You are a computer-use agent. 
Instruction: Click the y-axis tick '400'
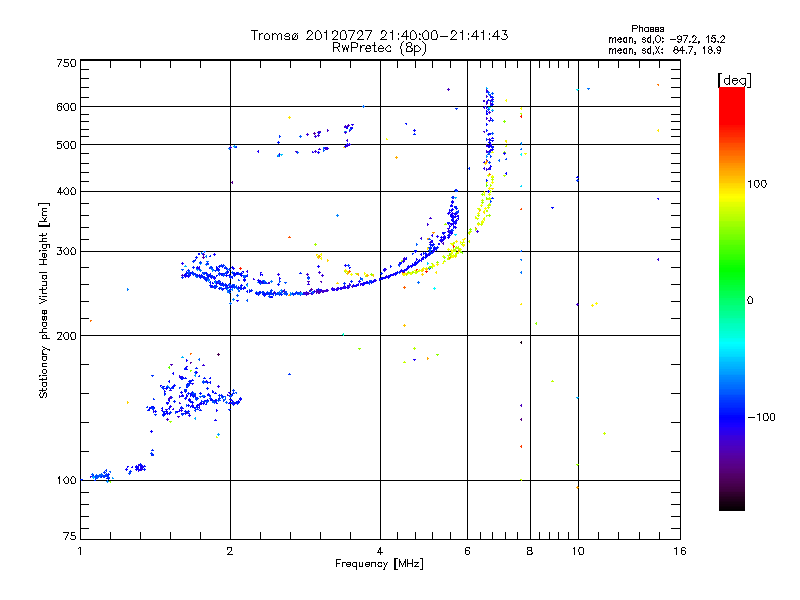66,192
